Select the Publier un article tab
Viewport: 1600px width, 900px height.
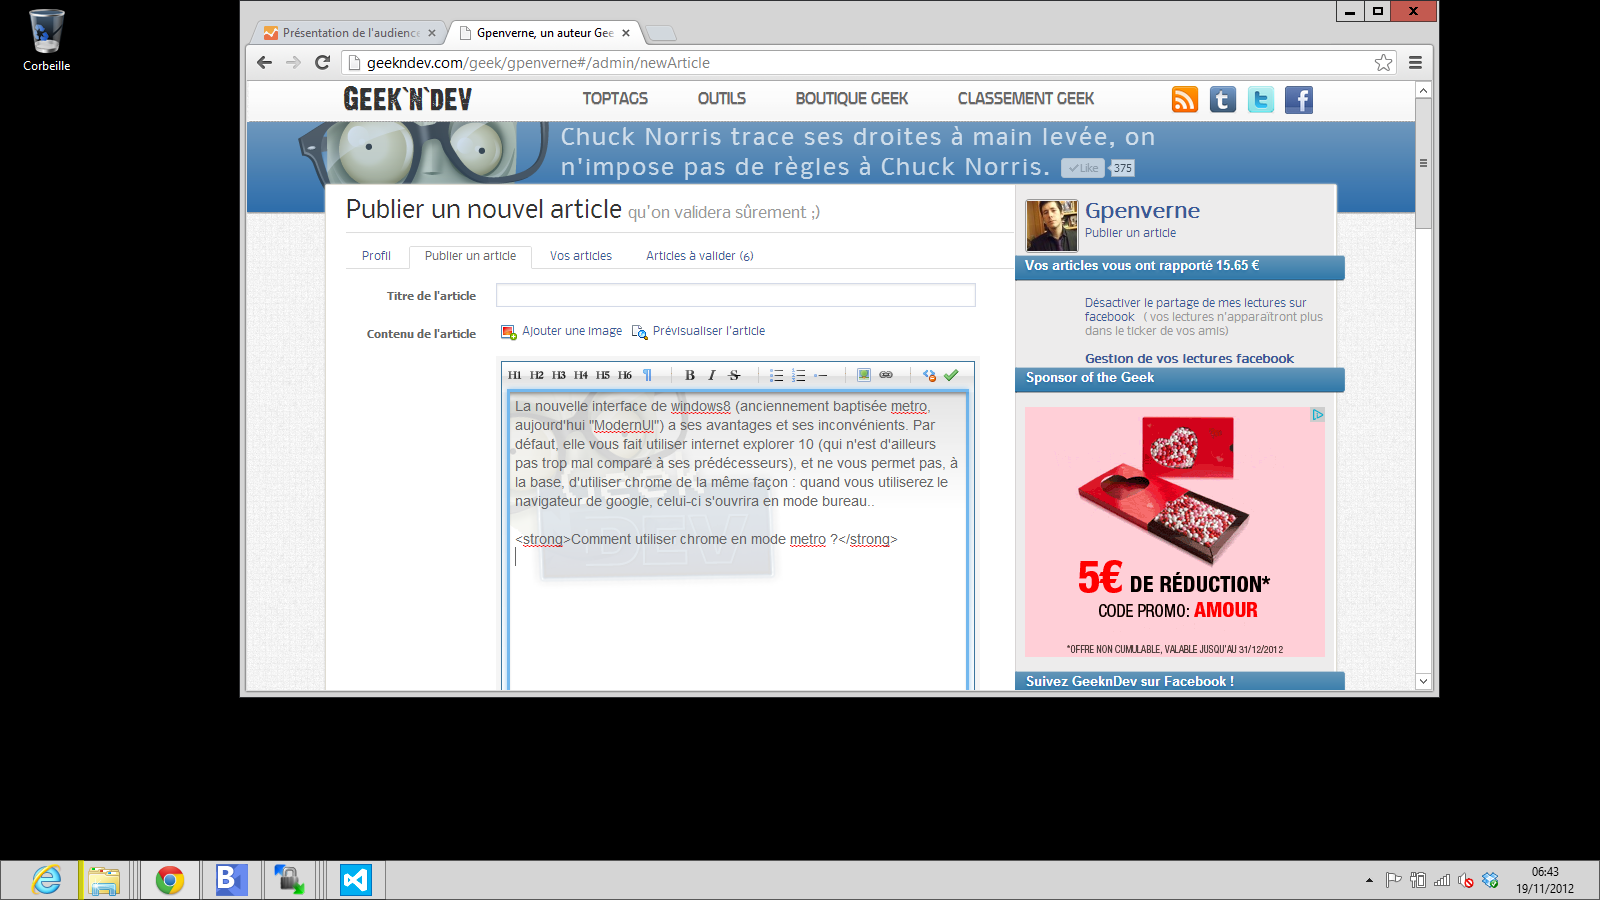[x=470, y=256]
